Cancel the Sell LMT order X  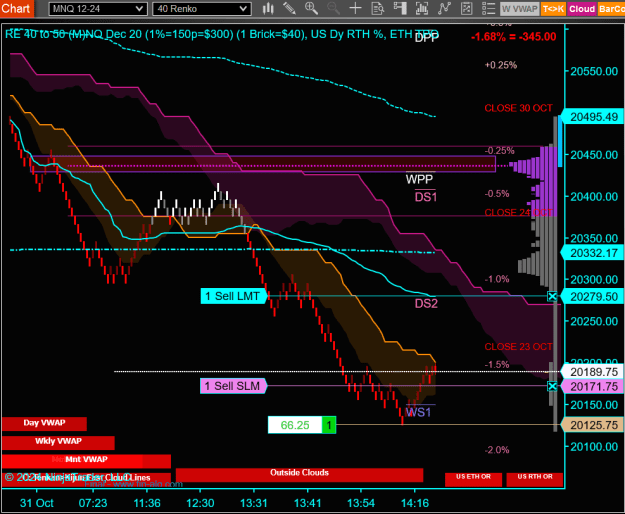pos(552,296)
